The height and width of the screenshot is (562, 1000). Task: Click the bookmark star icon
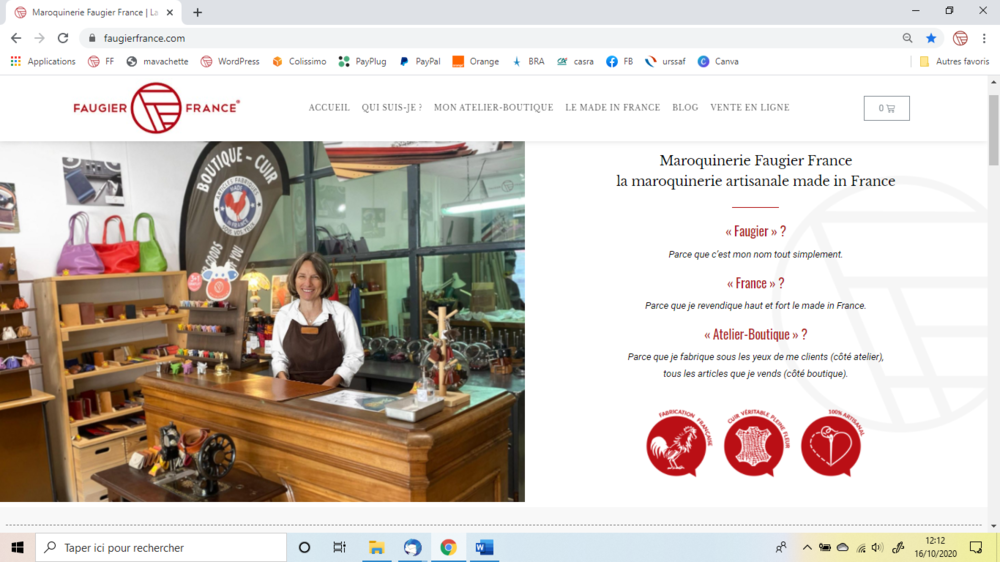click(931, 38)
